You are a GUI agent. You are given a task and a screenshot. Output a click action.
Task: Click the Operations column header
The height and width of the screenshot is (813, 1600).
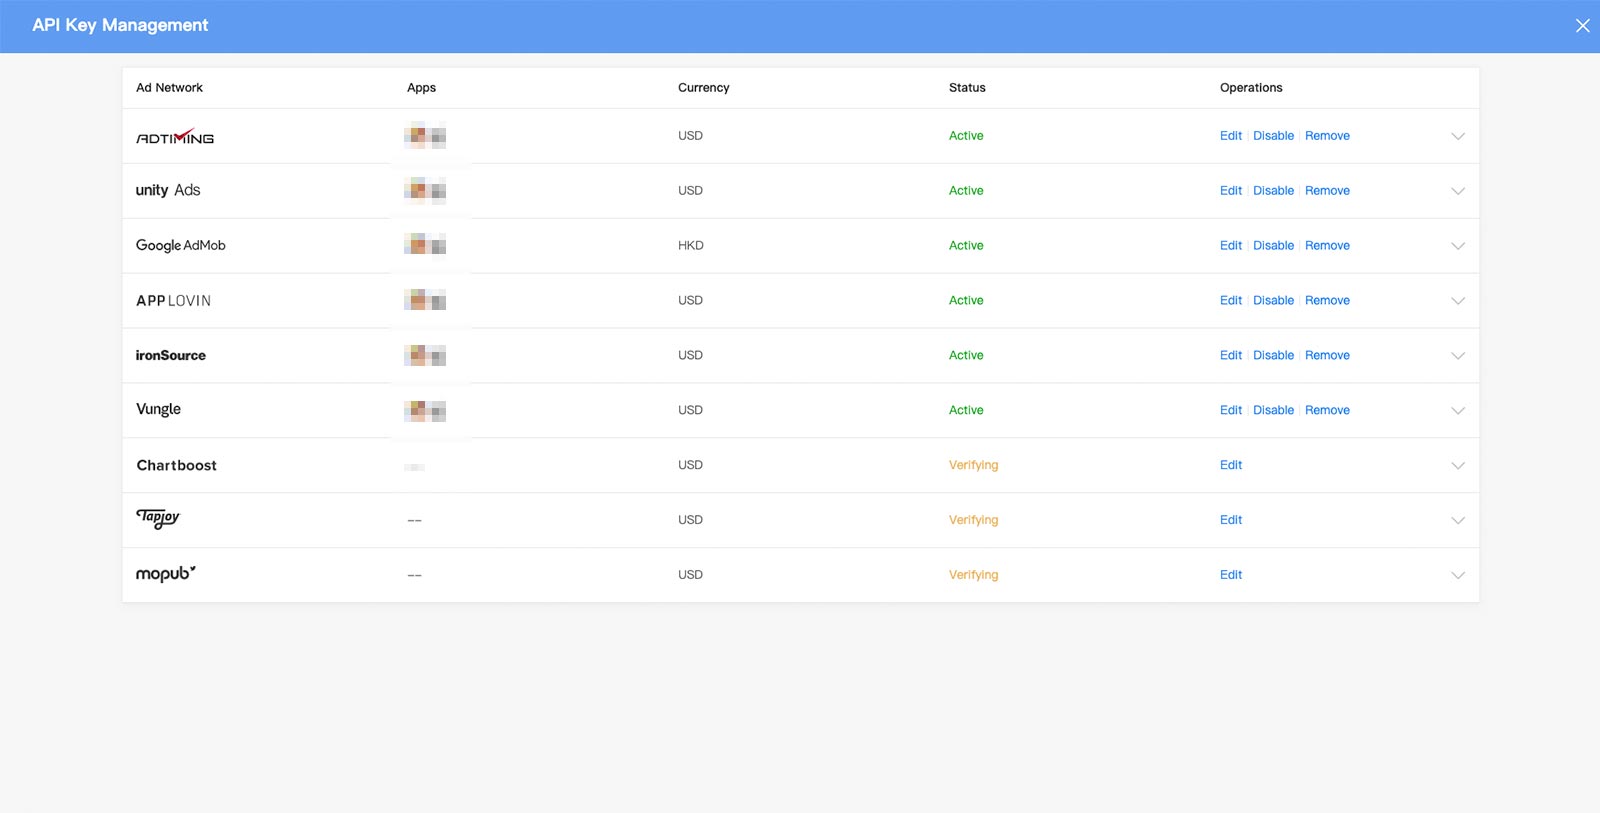point(1251,88)
